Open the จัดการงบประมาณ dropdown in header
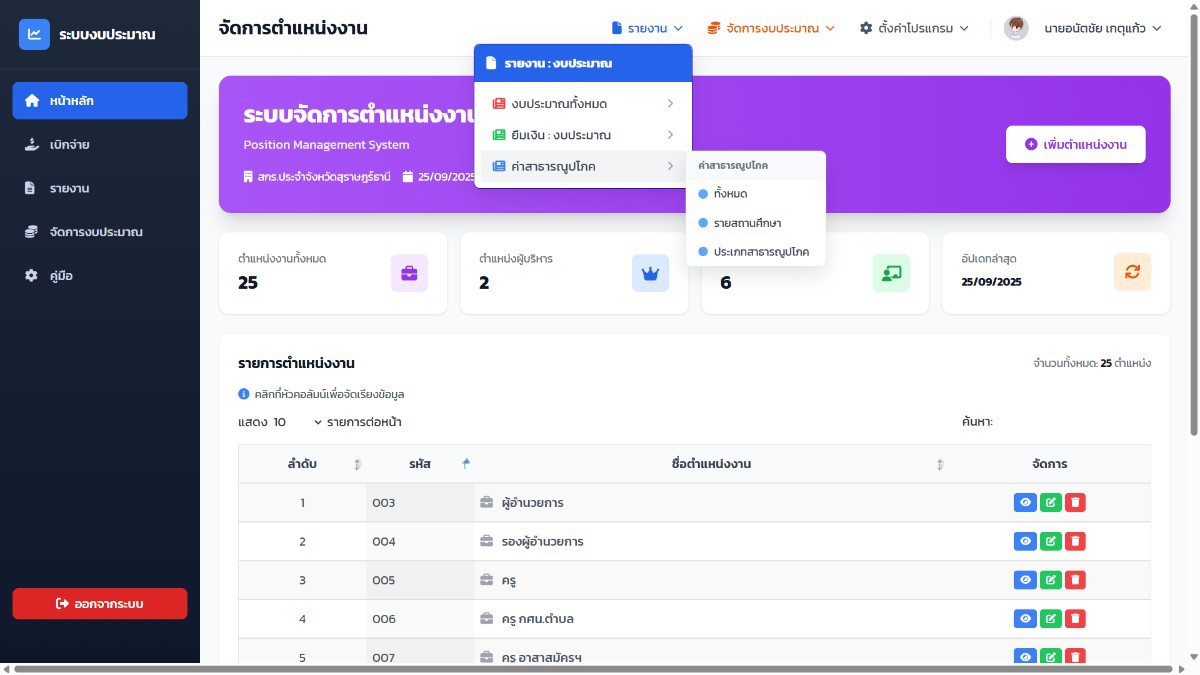 770,28
